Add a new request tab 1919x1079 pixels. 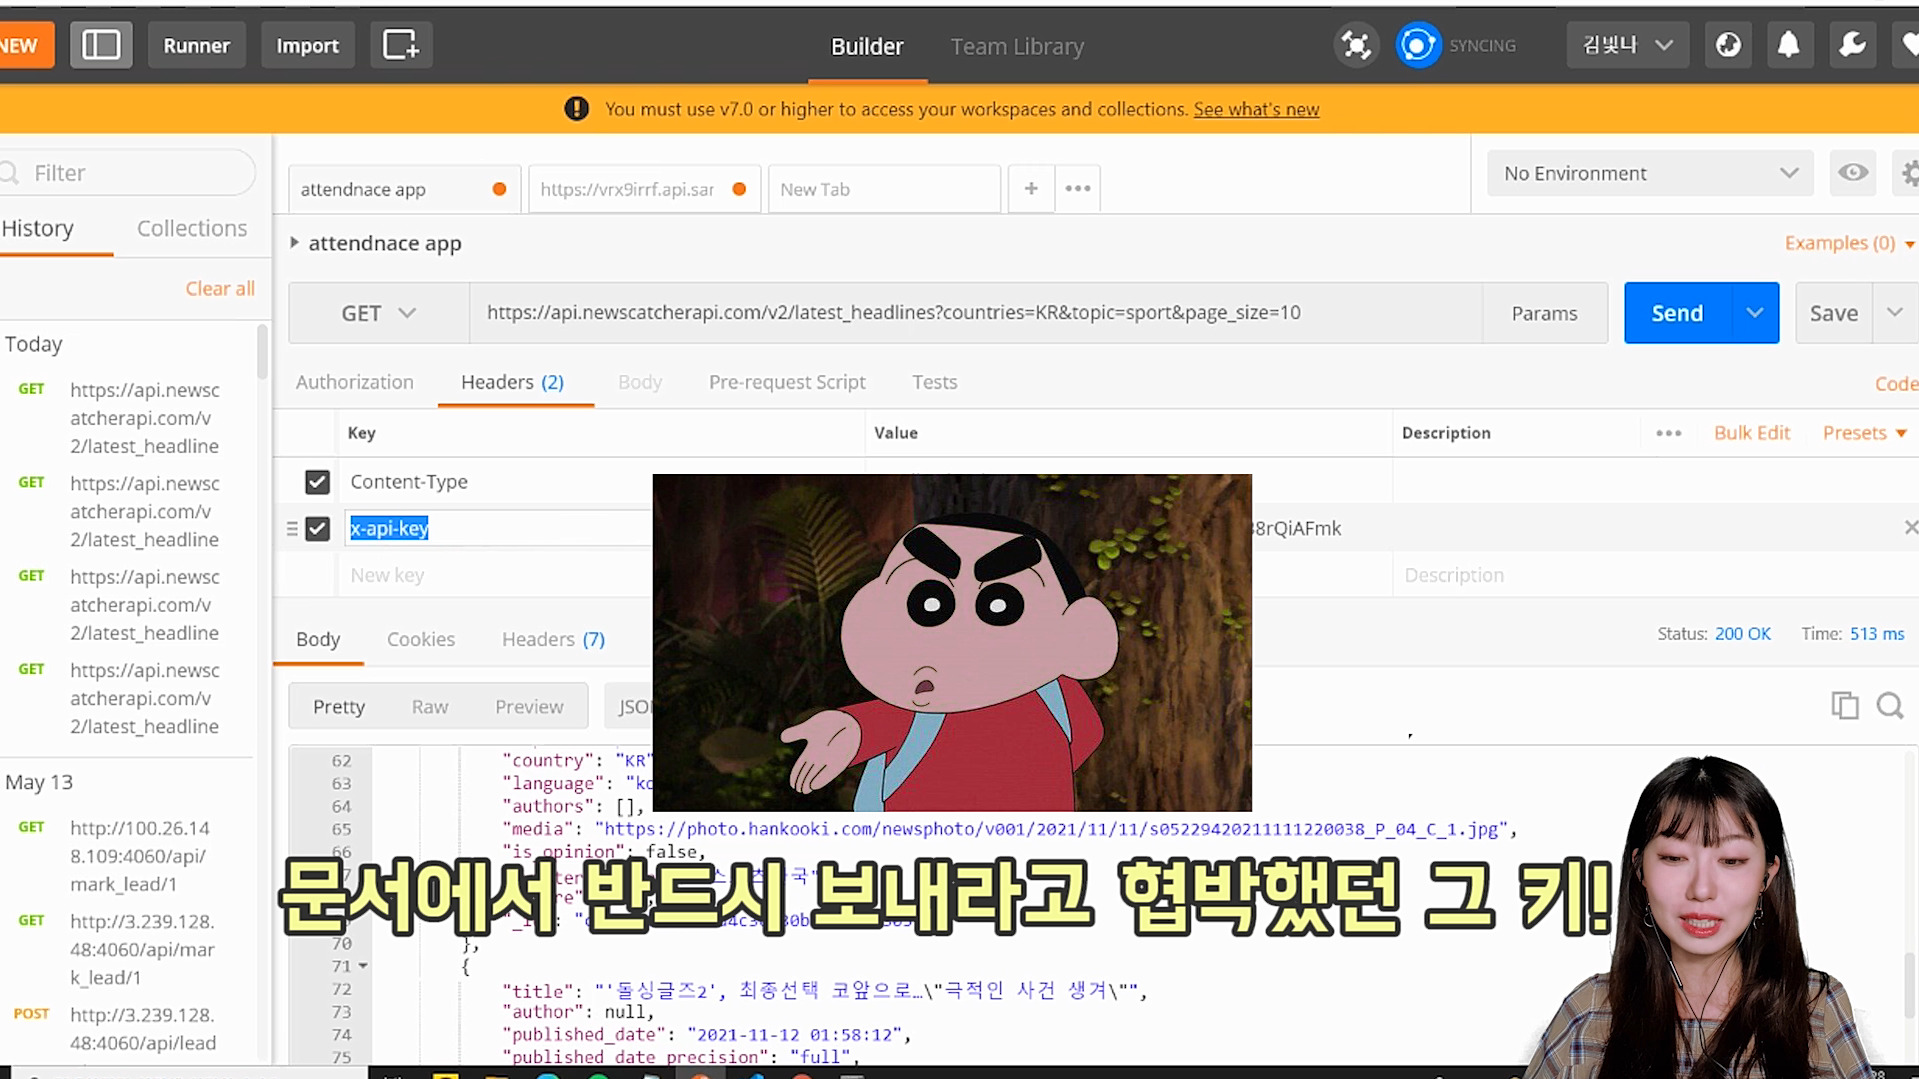pos(1031,189)
